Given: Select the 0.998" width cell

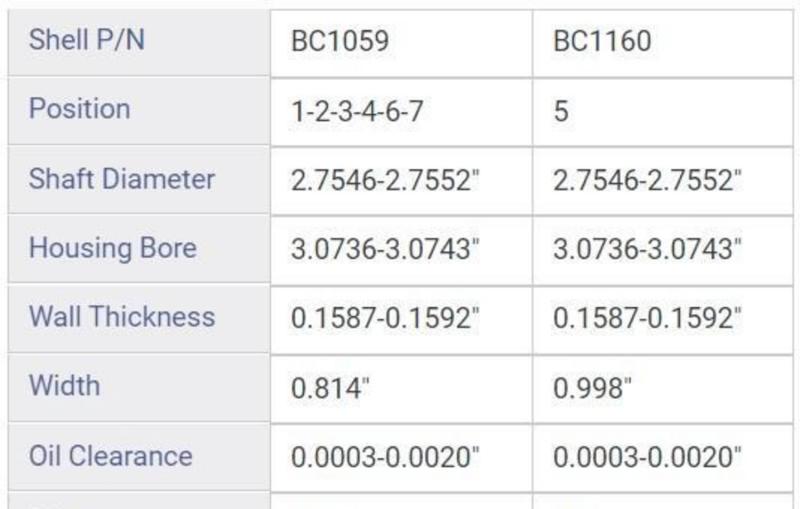Looking at the screenshot, I should [593, 387].
